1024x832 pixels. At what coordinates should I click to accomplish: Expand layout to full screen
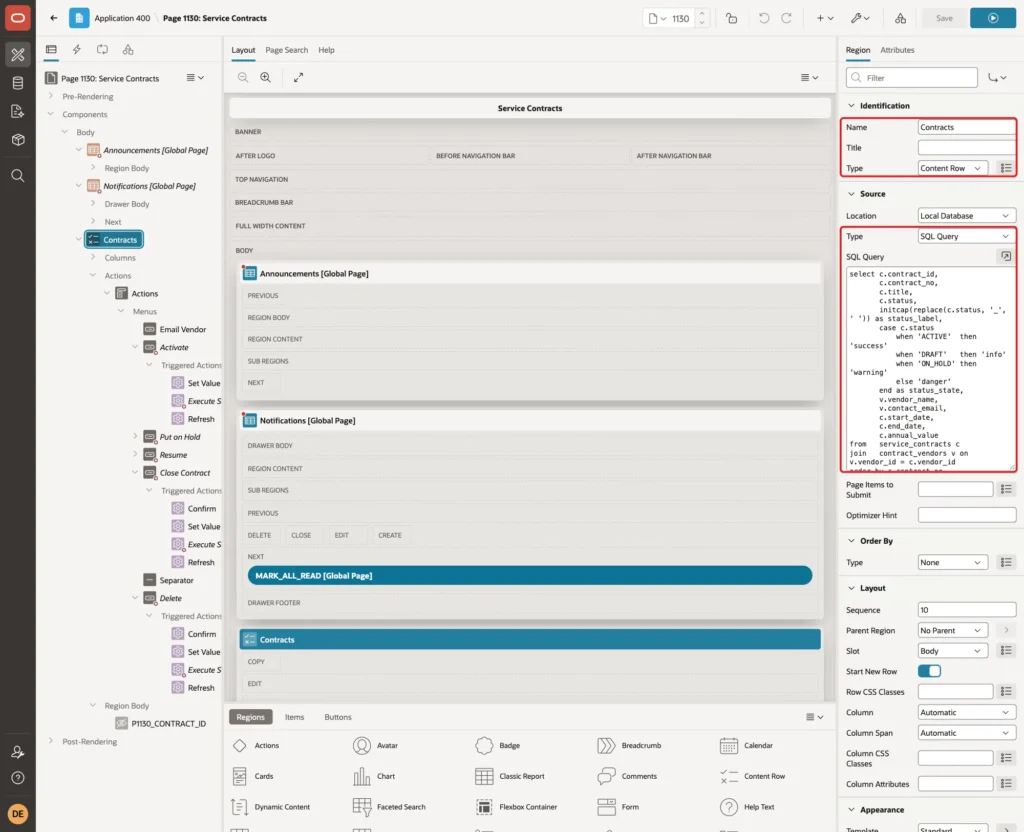point(298,77)
